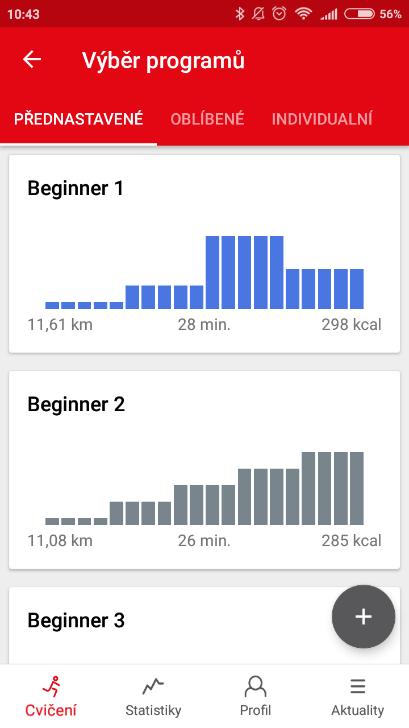Tap the 298 kcal label
This screenshot has height=728, width=409.
pyautogui.click(x=351, y=325)
